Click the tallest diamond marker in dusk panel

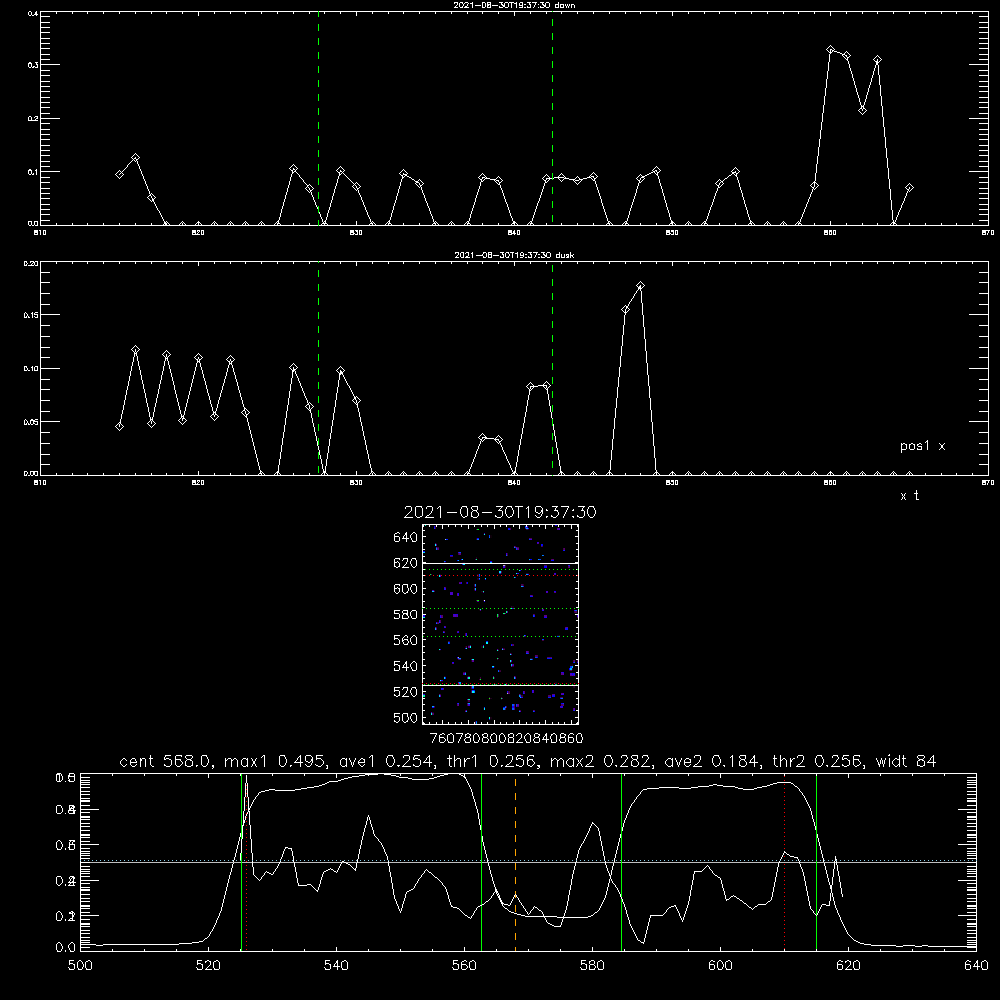[x=640, y=286]
